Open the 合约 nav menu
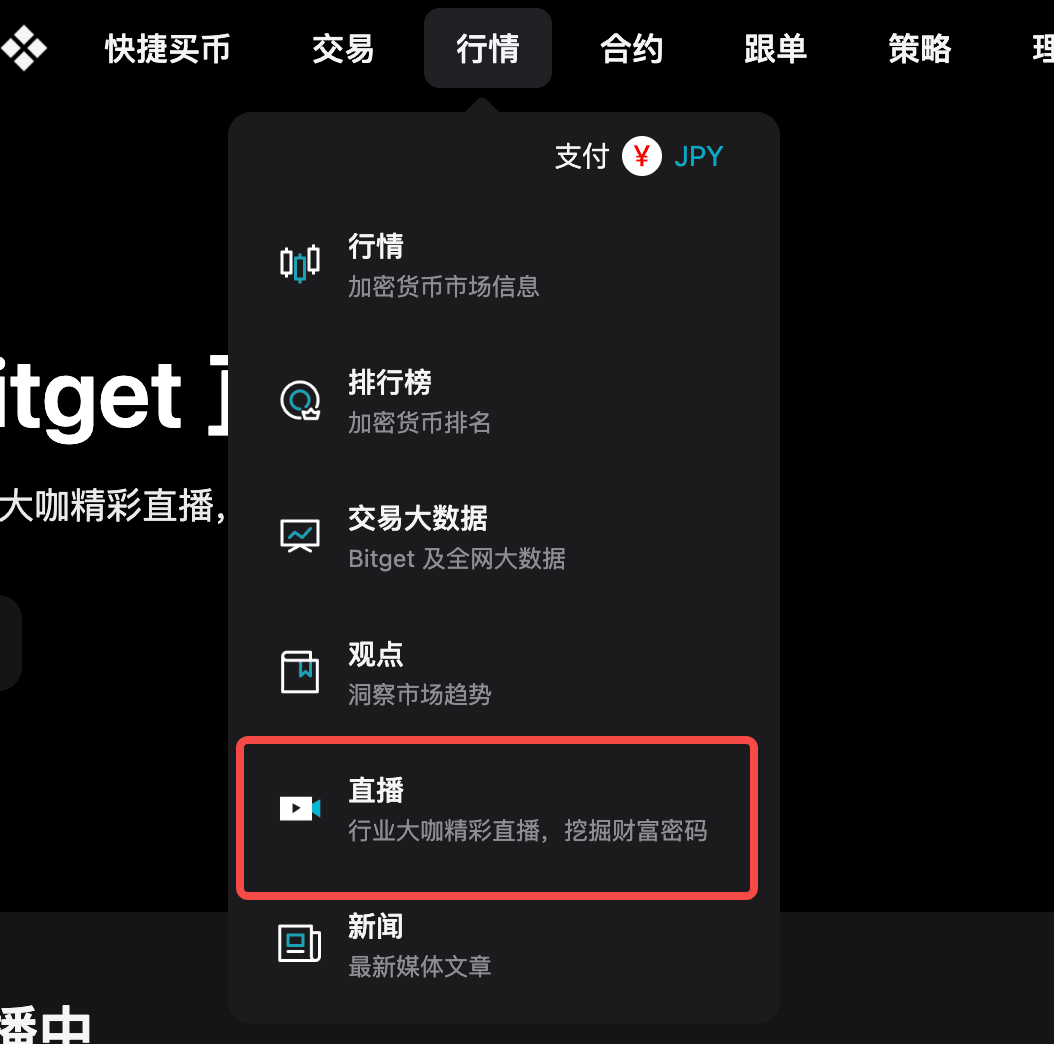1054x1044 pixels. click(x=631, y=49)
